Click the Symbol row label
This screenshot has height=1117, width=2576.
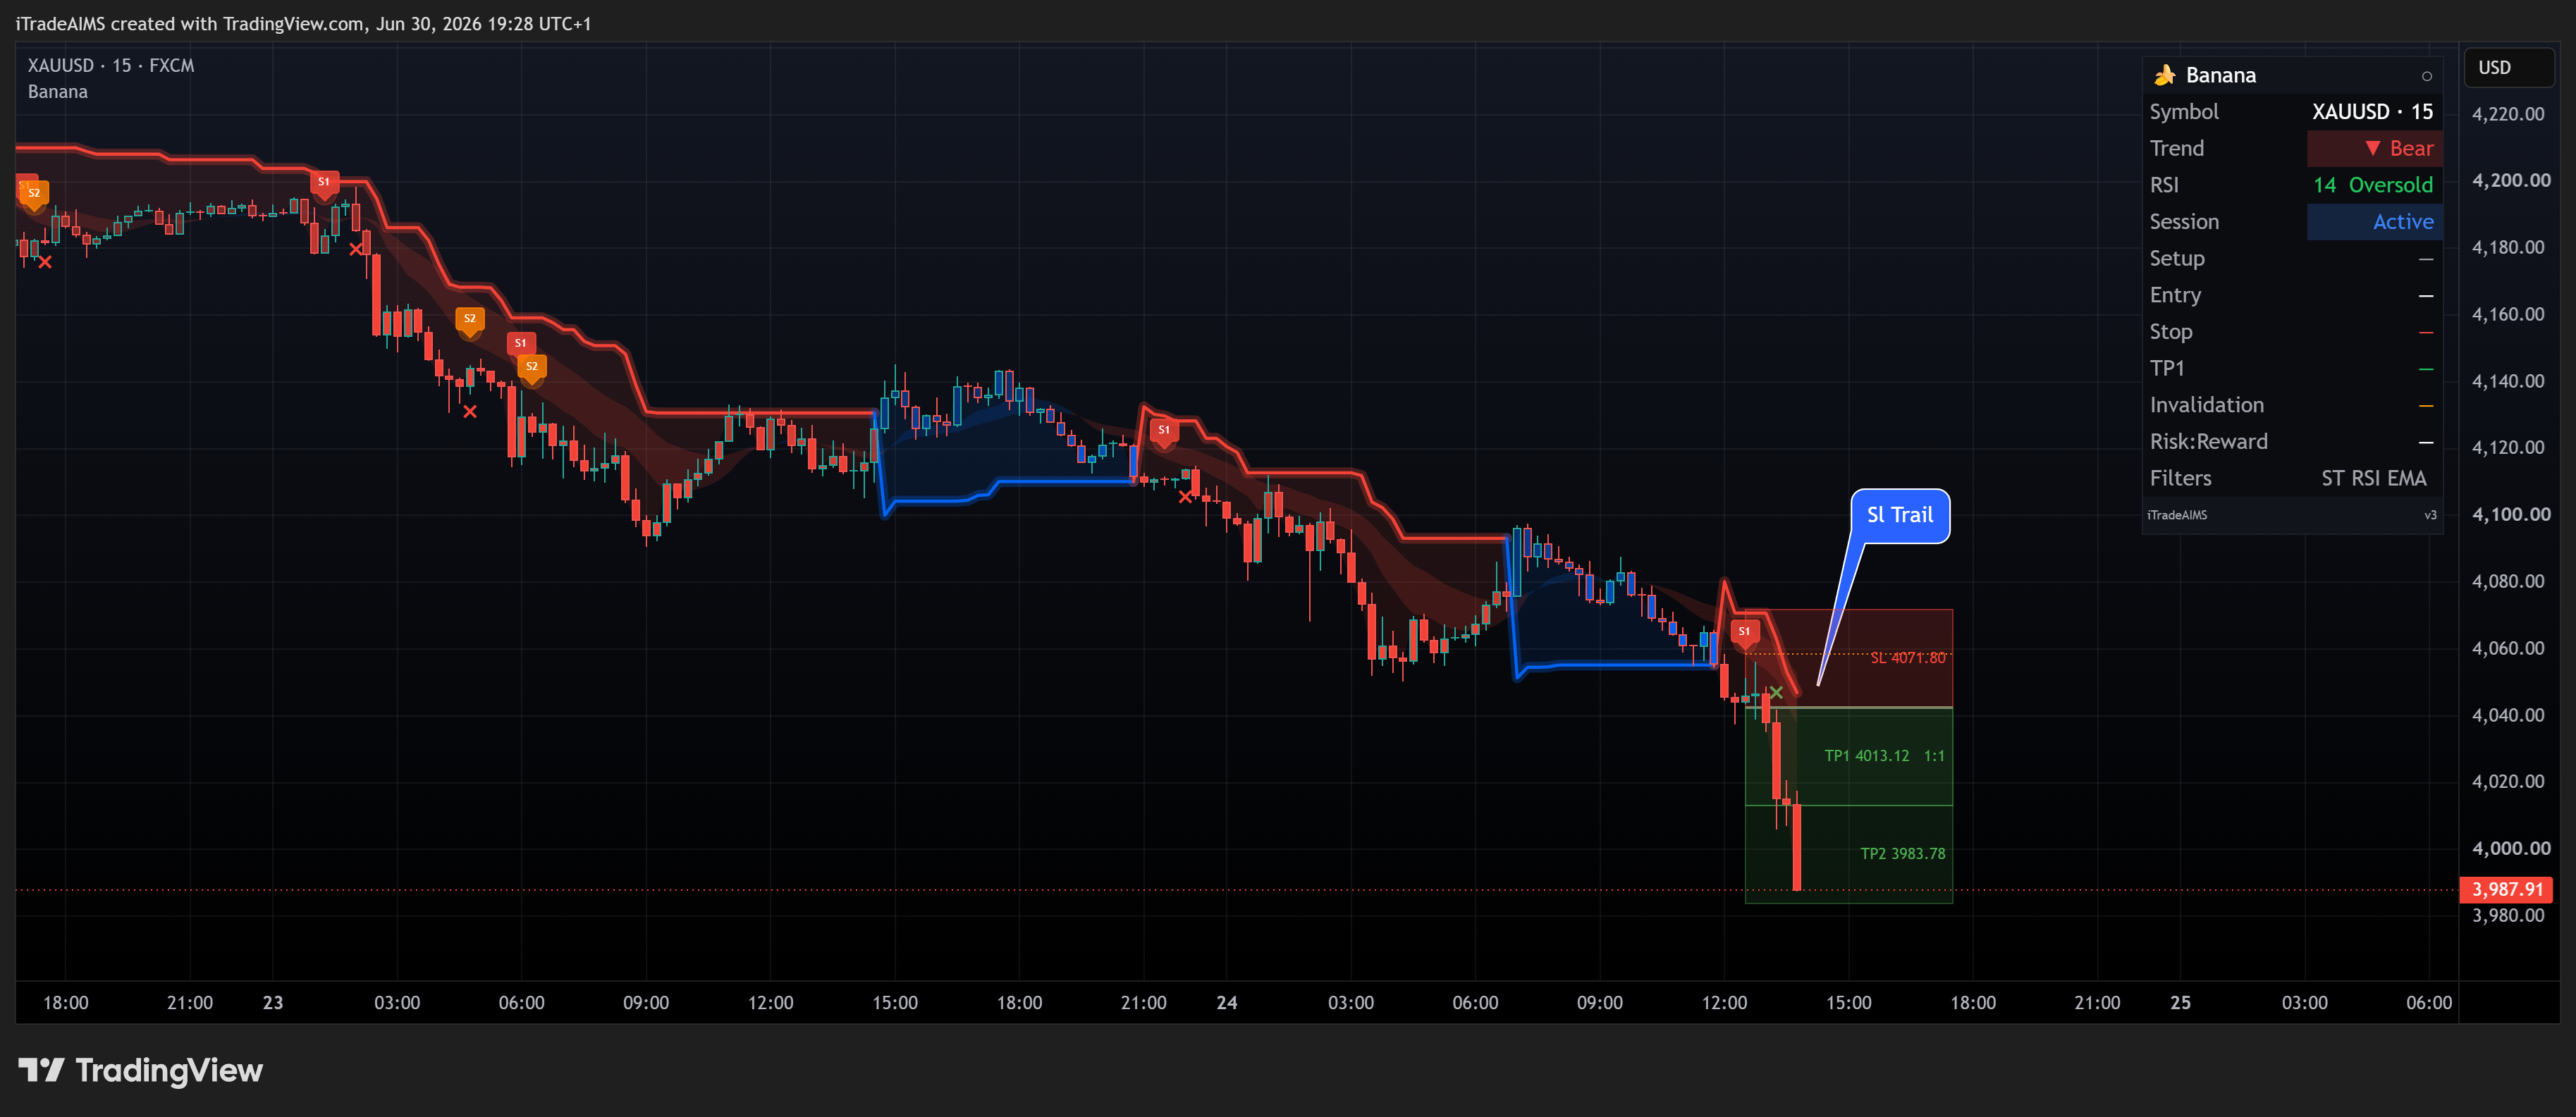click(2184, 112)
